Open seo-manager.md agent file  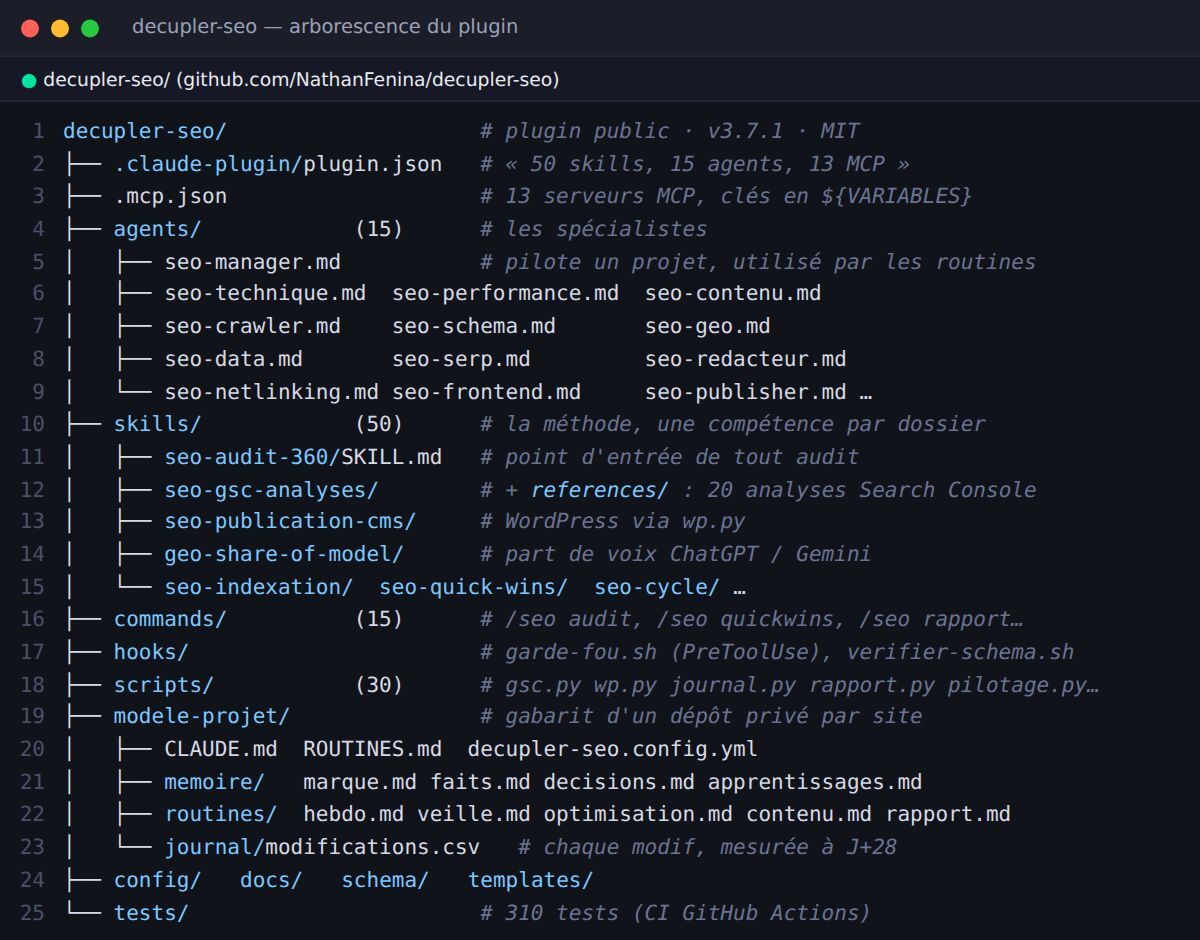(252, 262)
